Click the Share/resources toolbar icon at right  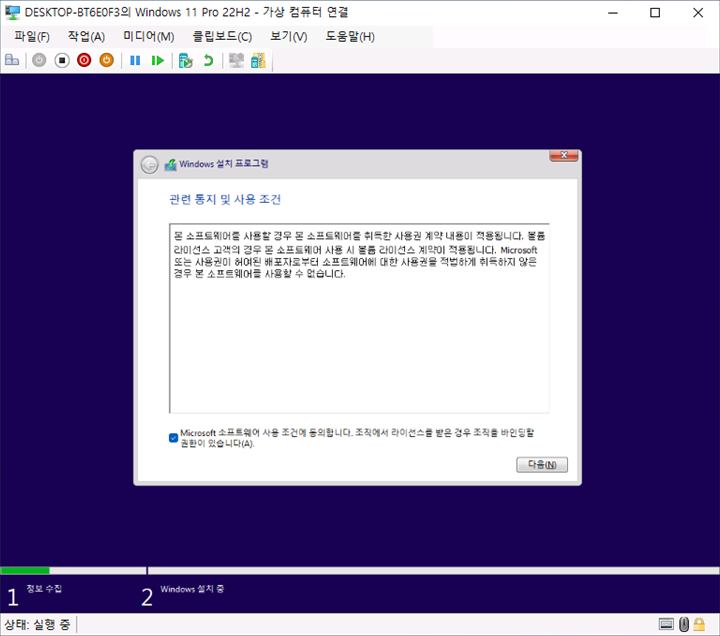click(259, 60)
